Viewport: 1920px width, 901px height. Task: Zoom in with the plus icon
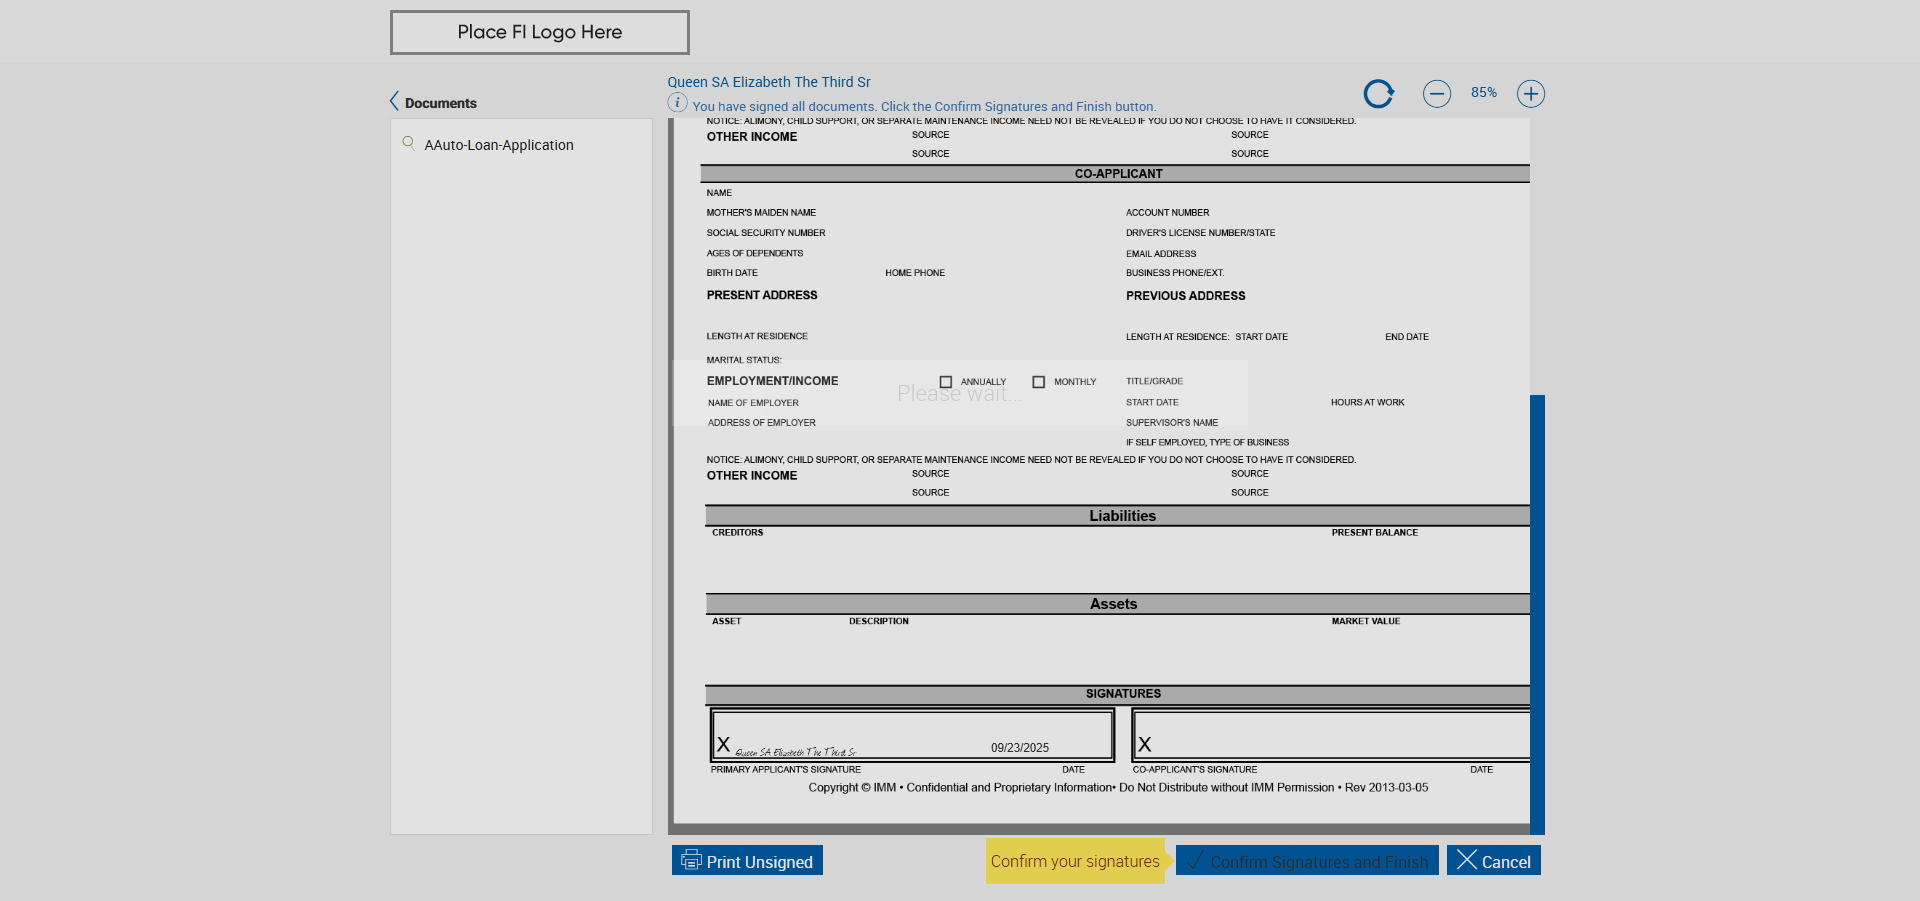pos(1531,94)
